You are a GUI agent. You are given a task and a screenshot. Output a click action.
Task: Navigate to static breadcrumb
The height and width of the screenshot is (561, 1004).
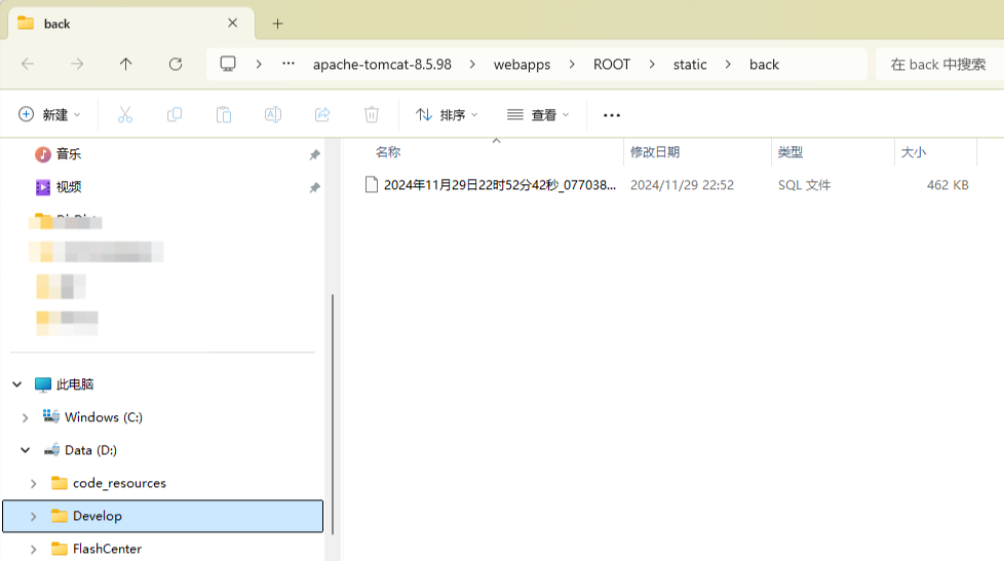click(690, 65)
